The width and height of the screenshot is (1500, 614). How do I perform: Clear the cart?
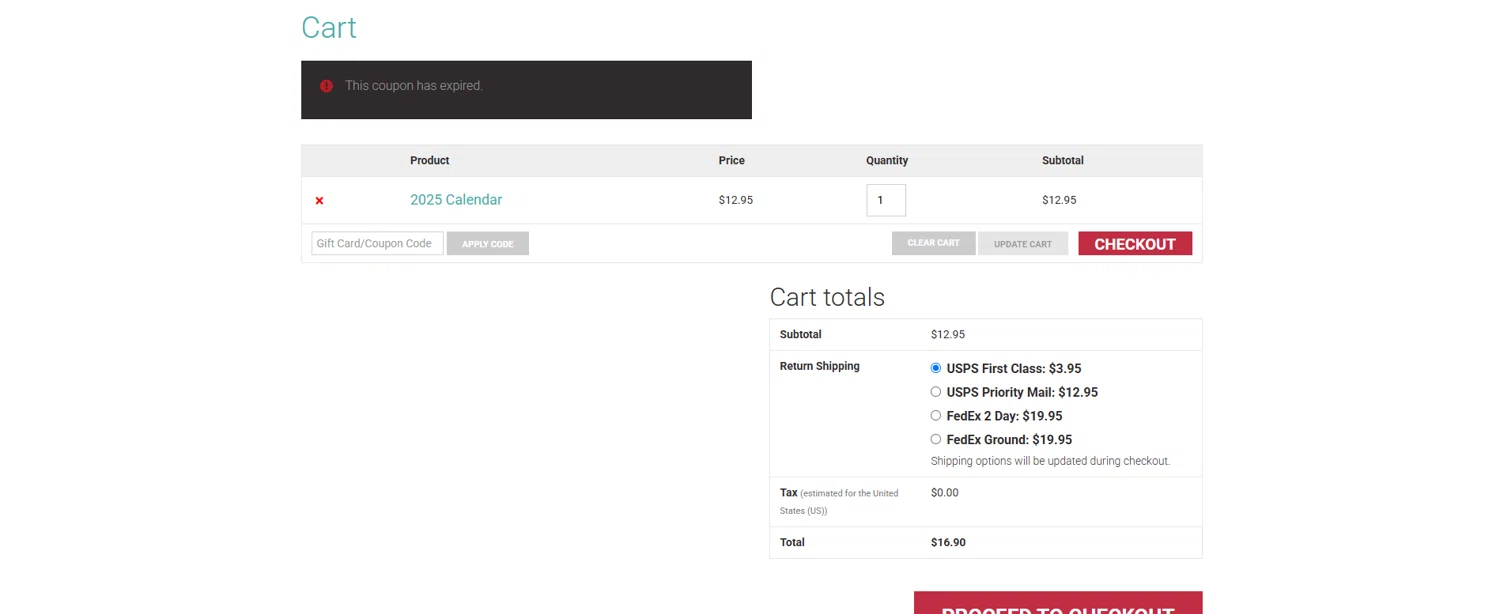pyautogui.click(x=933, y=243)
